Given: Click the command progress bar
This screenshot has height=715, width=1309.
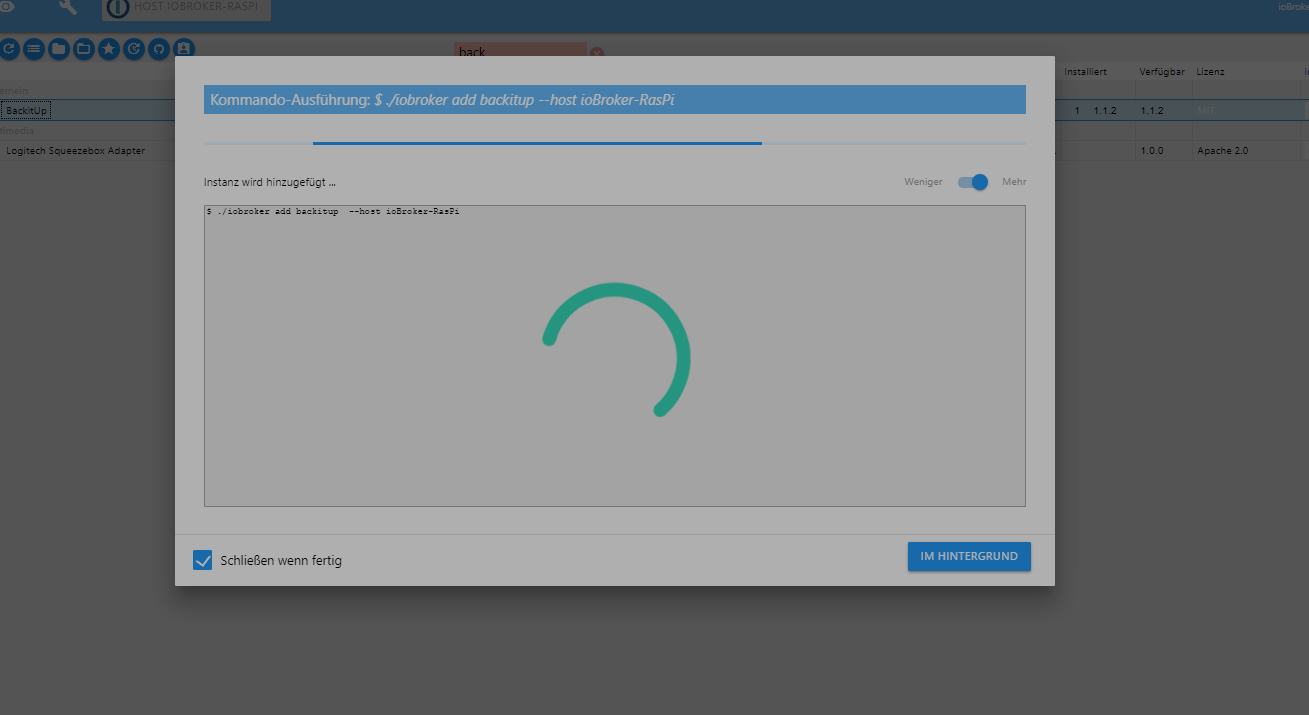Looking at the screenshot, I should [x=615, y=143].
